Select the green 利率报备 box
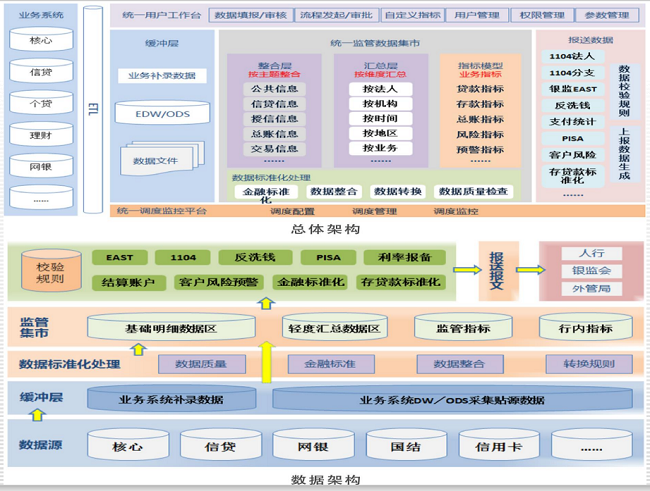Screen dimensions: 650x491 pyautogui.click(x=404, y=258)
